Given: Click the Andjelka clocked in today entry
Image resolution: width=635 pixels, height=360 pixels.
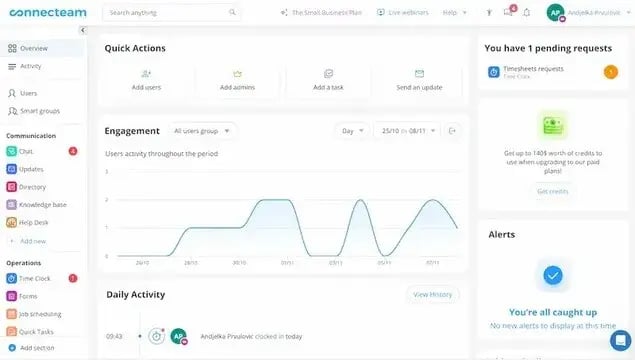Looking at the screenshot, I should (x=251, y=336).
